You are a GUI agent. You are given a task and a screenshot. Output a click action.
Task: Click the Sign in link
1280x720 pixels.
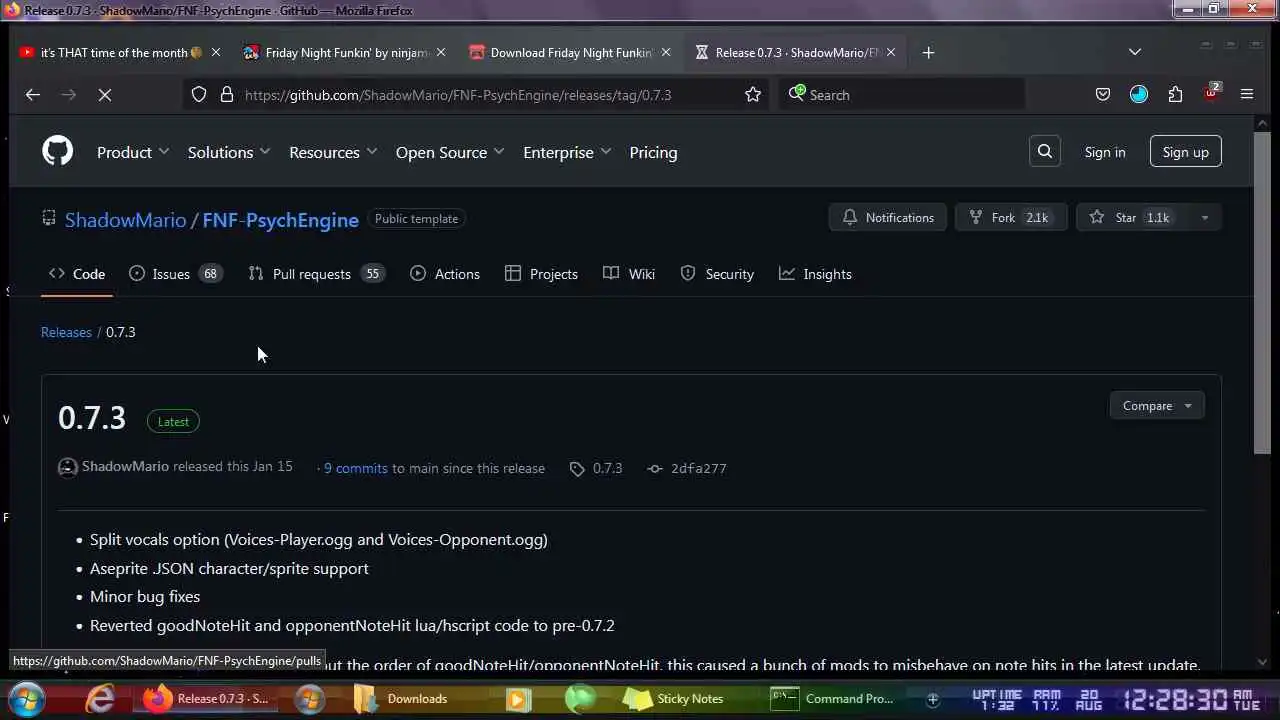1105,152
